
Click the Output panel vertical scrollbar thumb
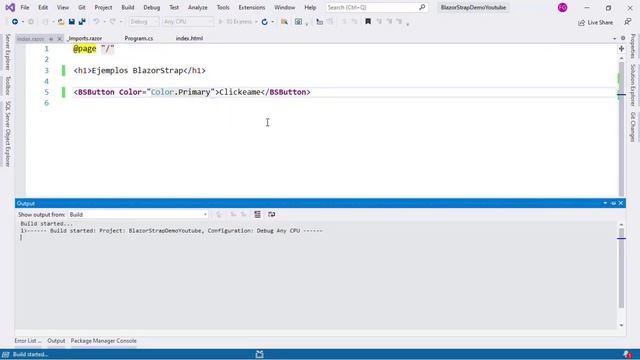tap(621, 268)
